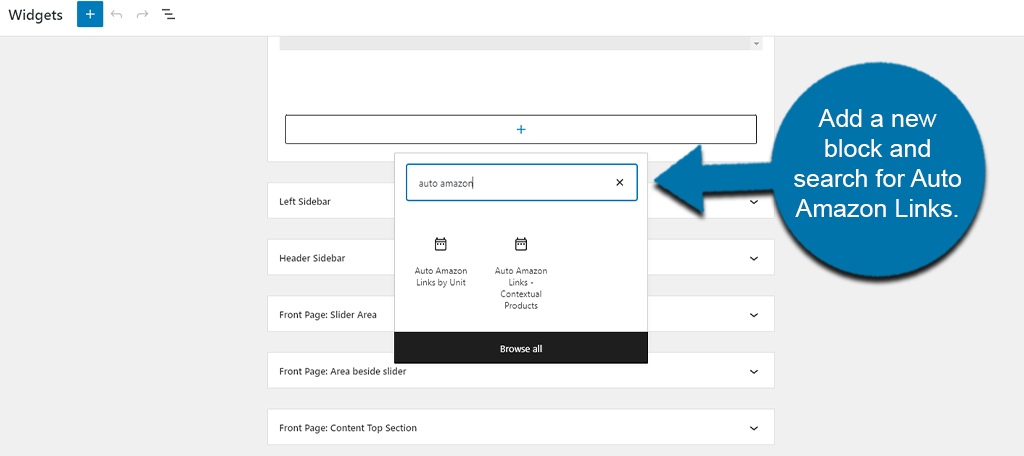1024x456 pixels.
Task: Expand Front Page: Content Top Section
Action: coord(754,428)
